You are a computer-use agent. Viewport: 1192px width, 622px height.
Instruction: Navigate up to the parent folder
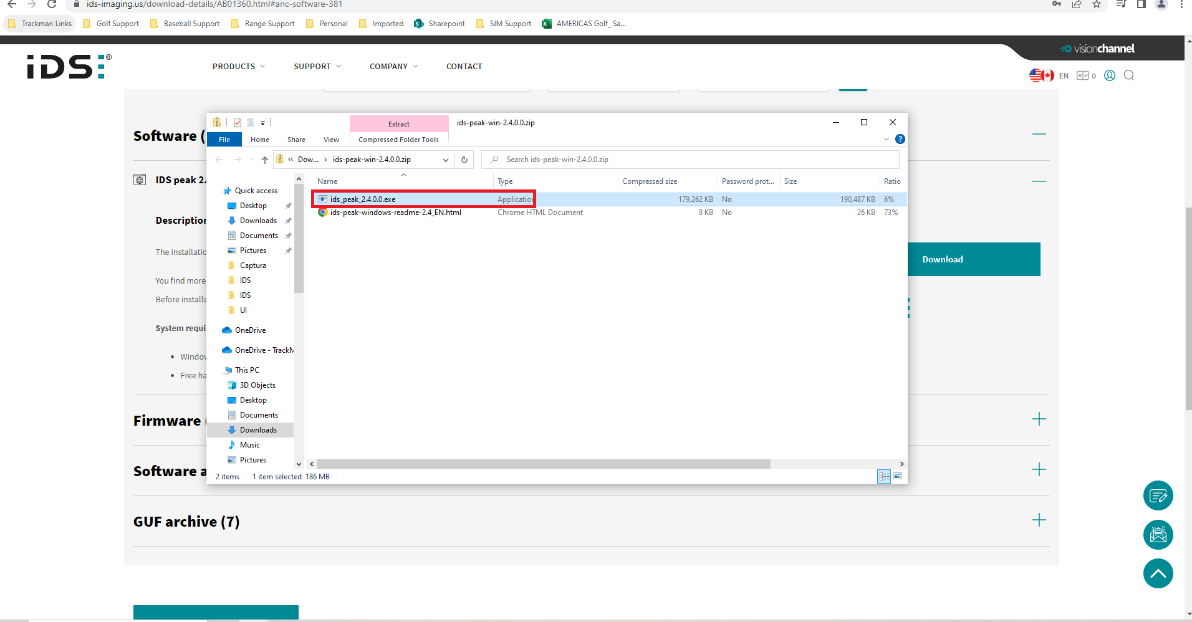point(264,159)
